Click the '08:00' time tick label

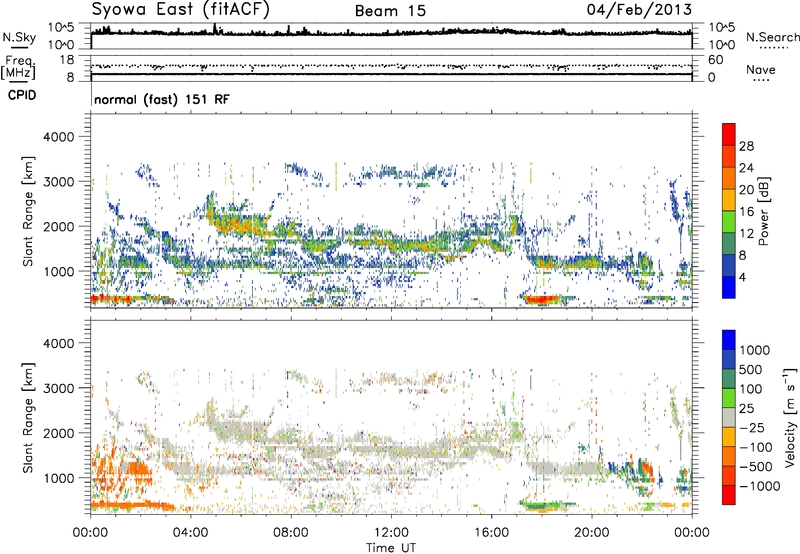click(x=291, y=533)
